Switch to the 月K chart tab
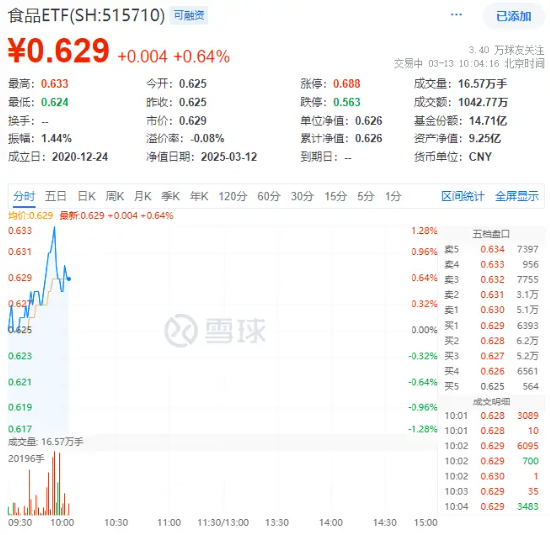 click(142, 196)
